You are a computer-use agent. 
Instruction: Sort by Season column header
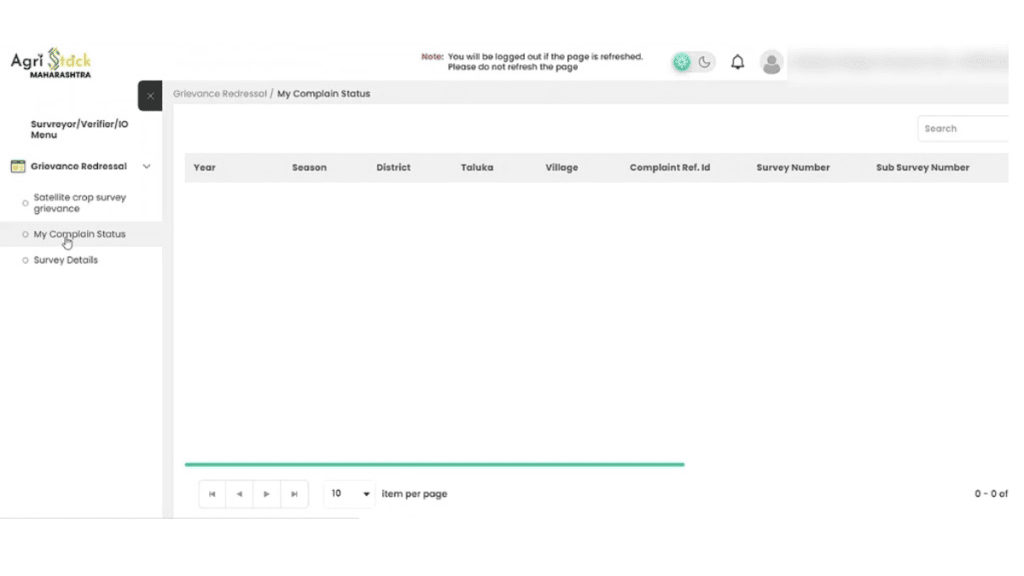point(309,168)
